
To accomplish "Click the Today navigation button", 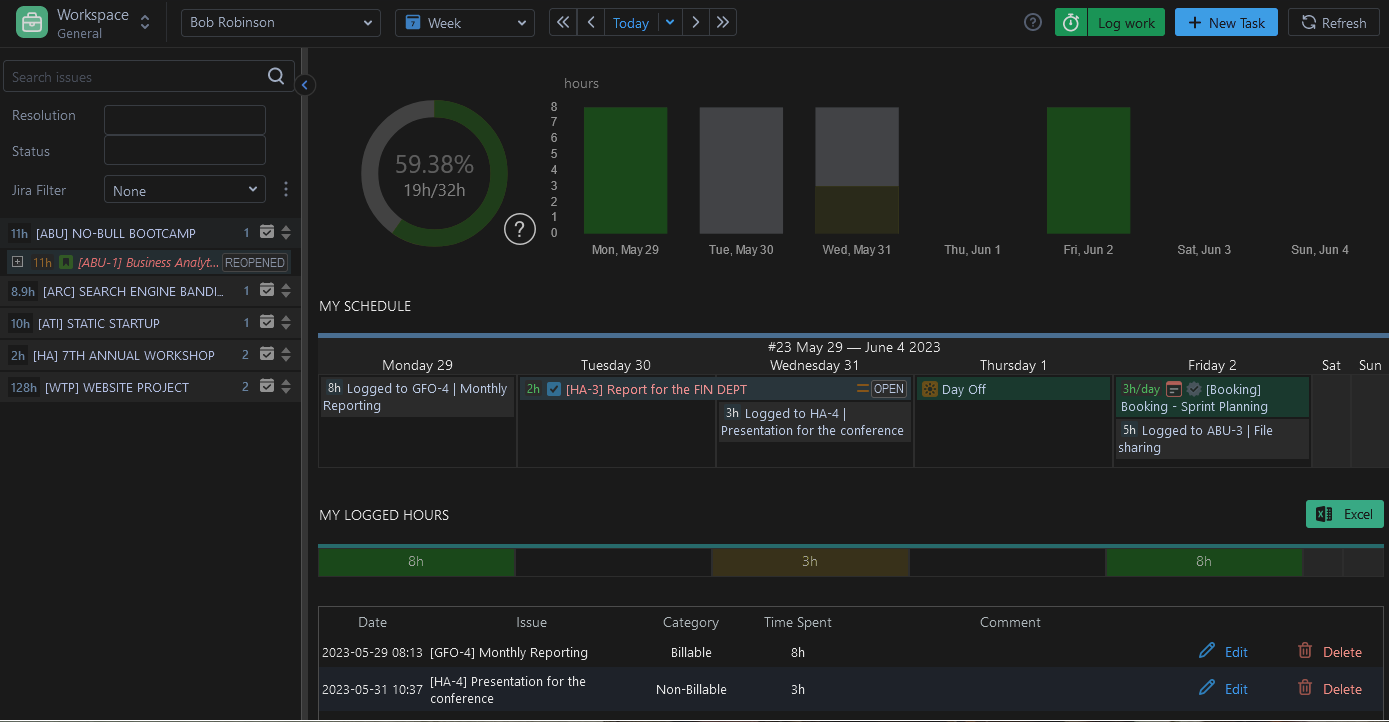I will click(630, 23).
